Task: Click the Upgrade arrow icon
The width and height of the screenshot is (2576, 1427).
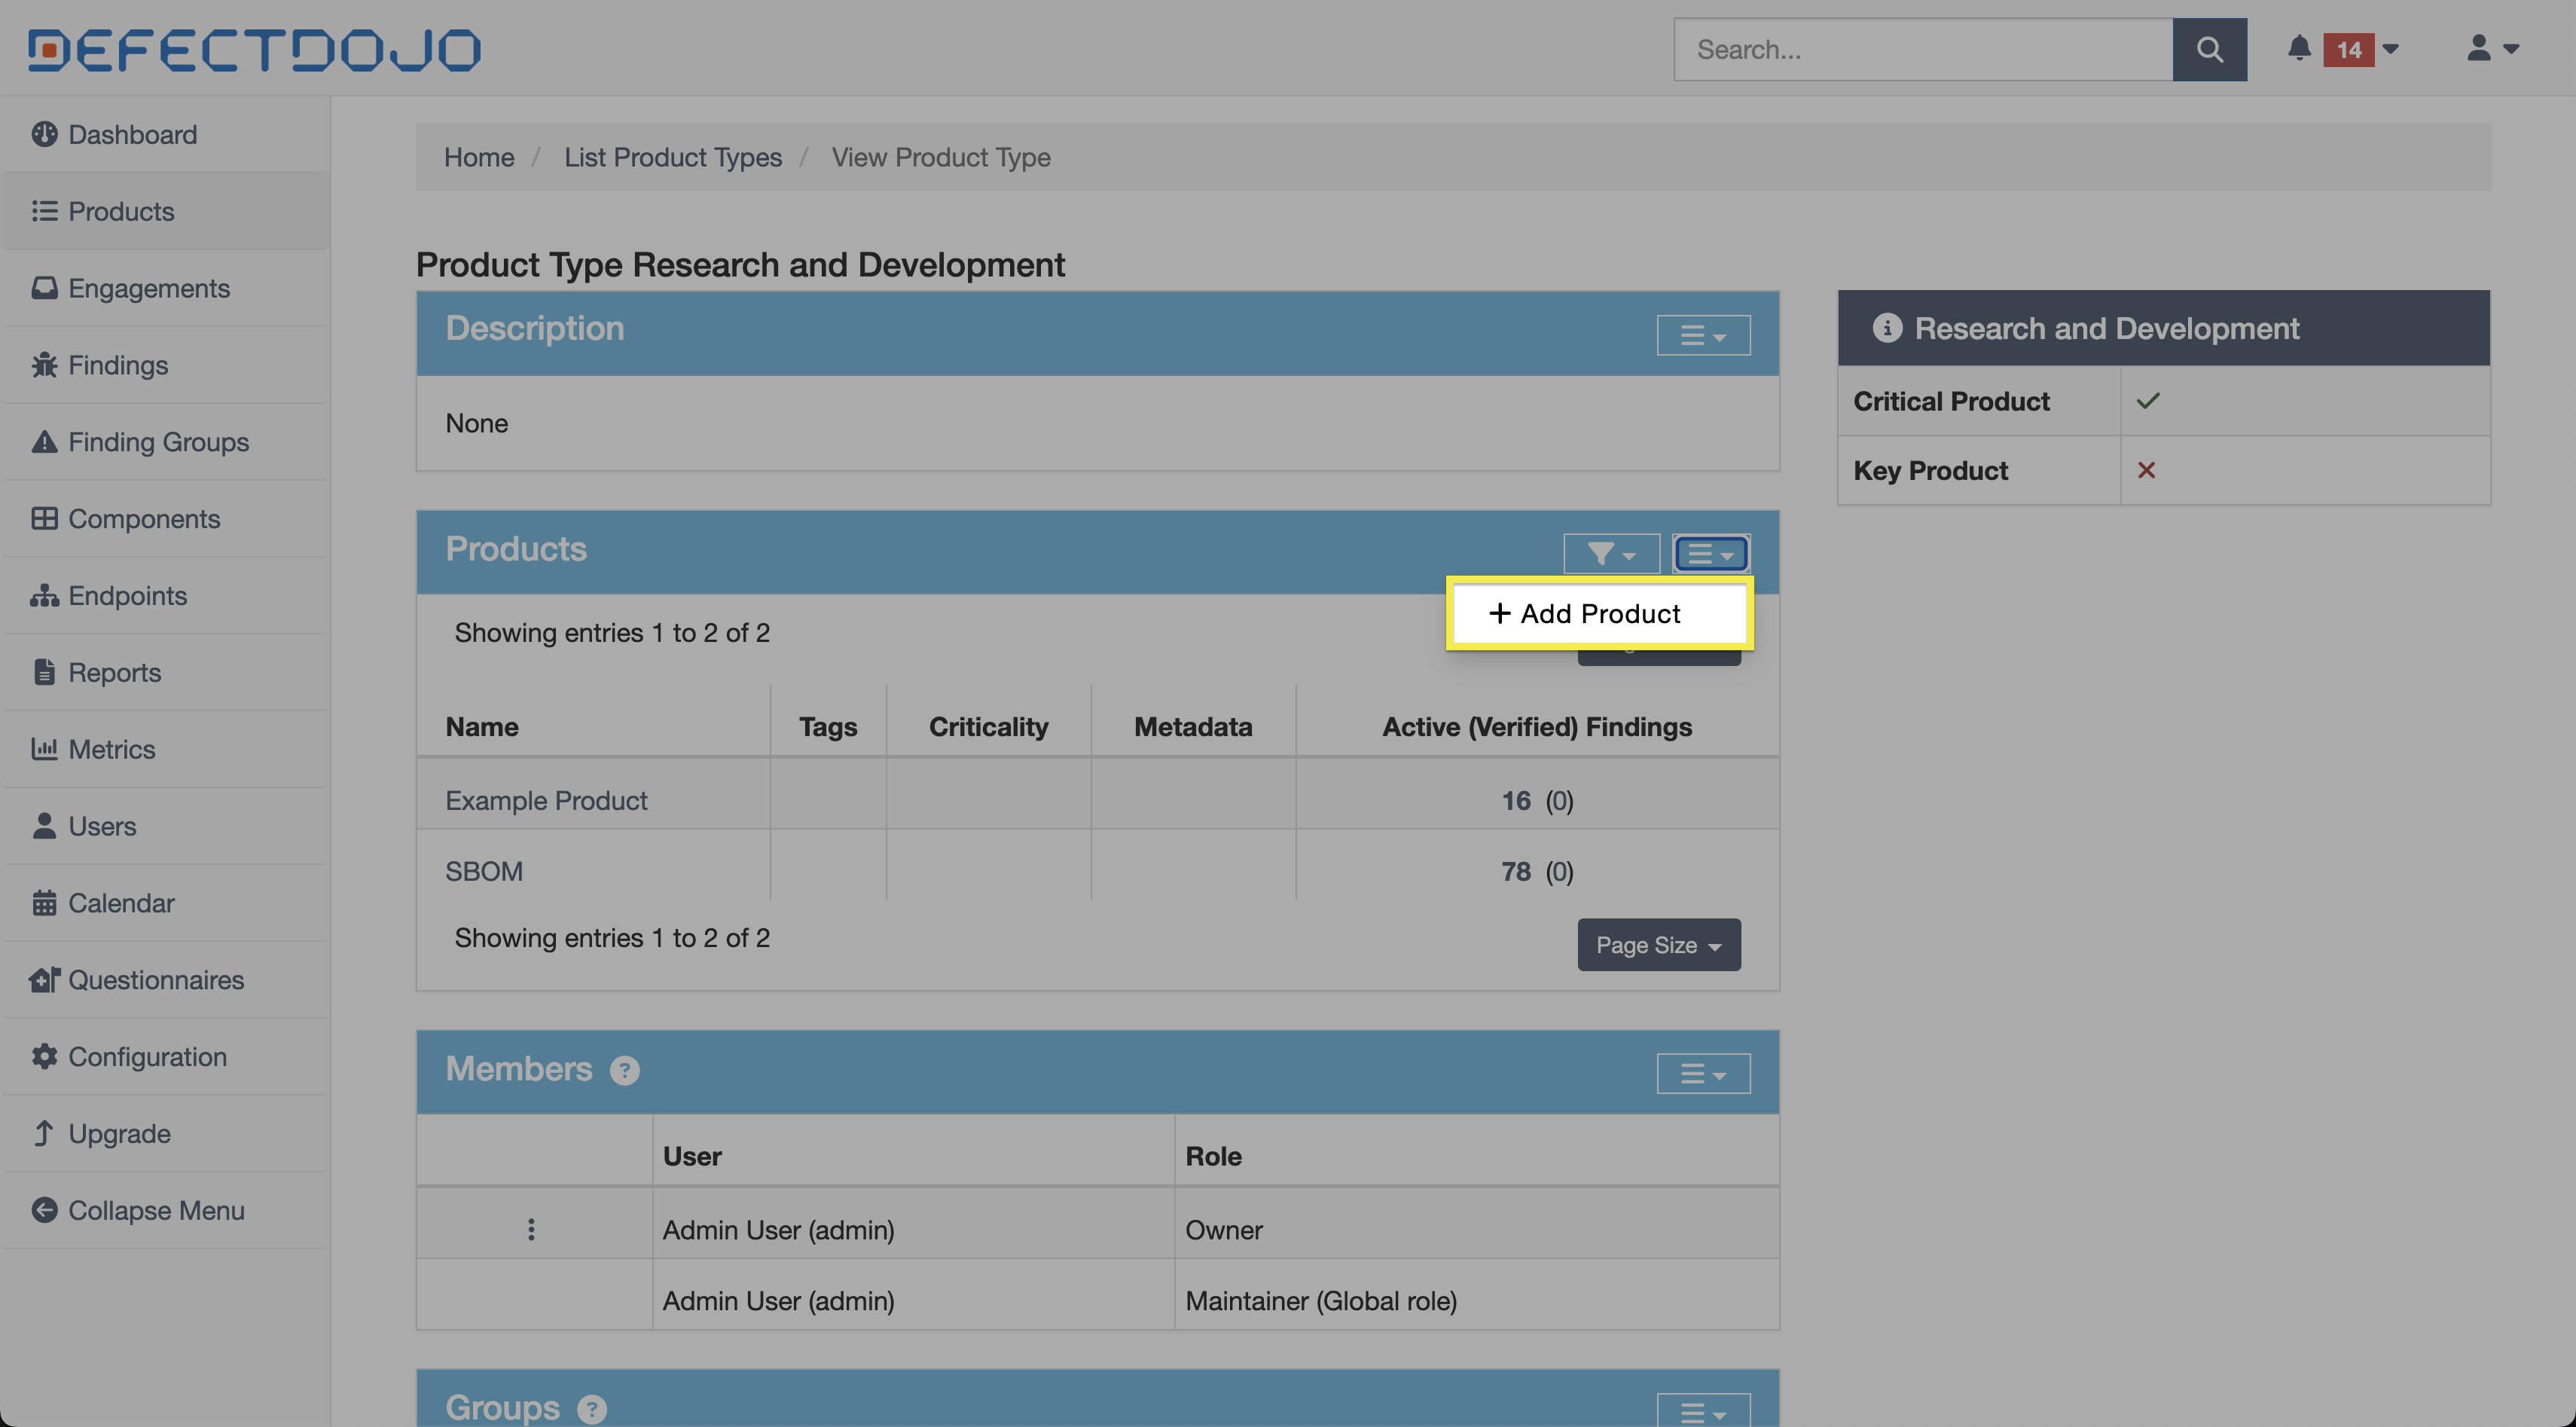Action: click(x=43, y=1133)
